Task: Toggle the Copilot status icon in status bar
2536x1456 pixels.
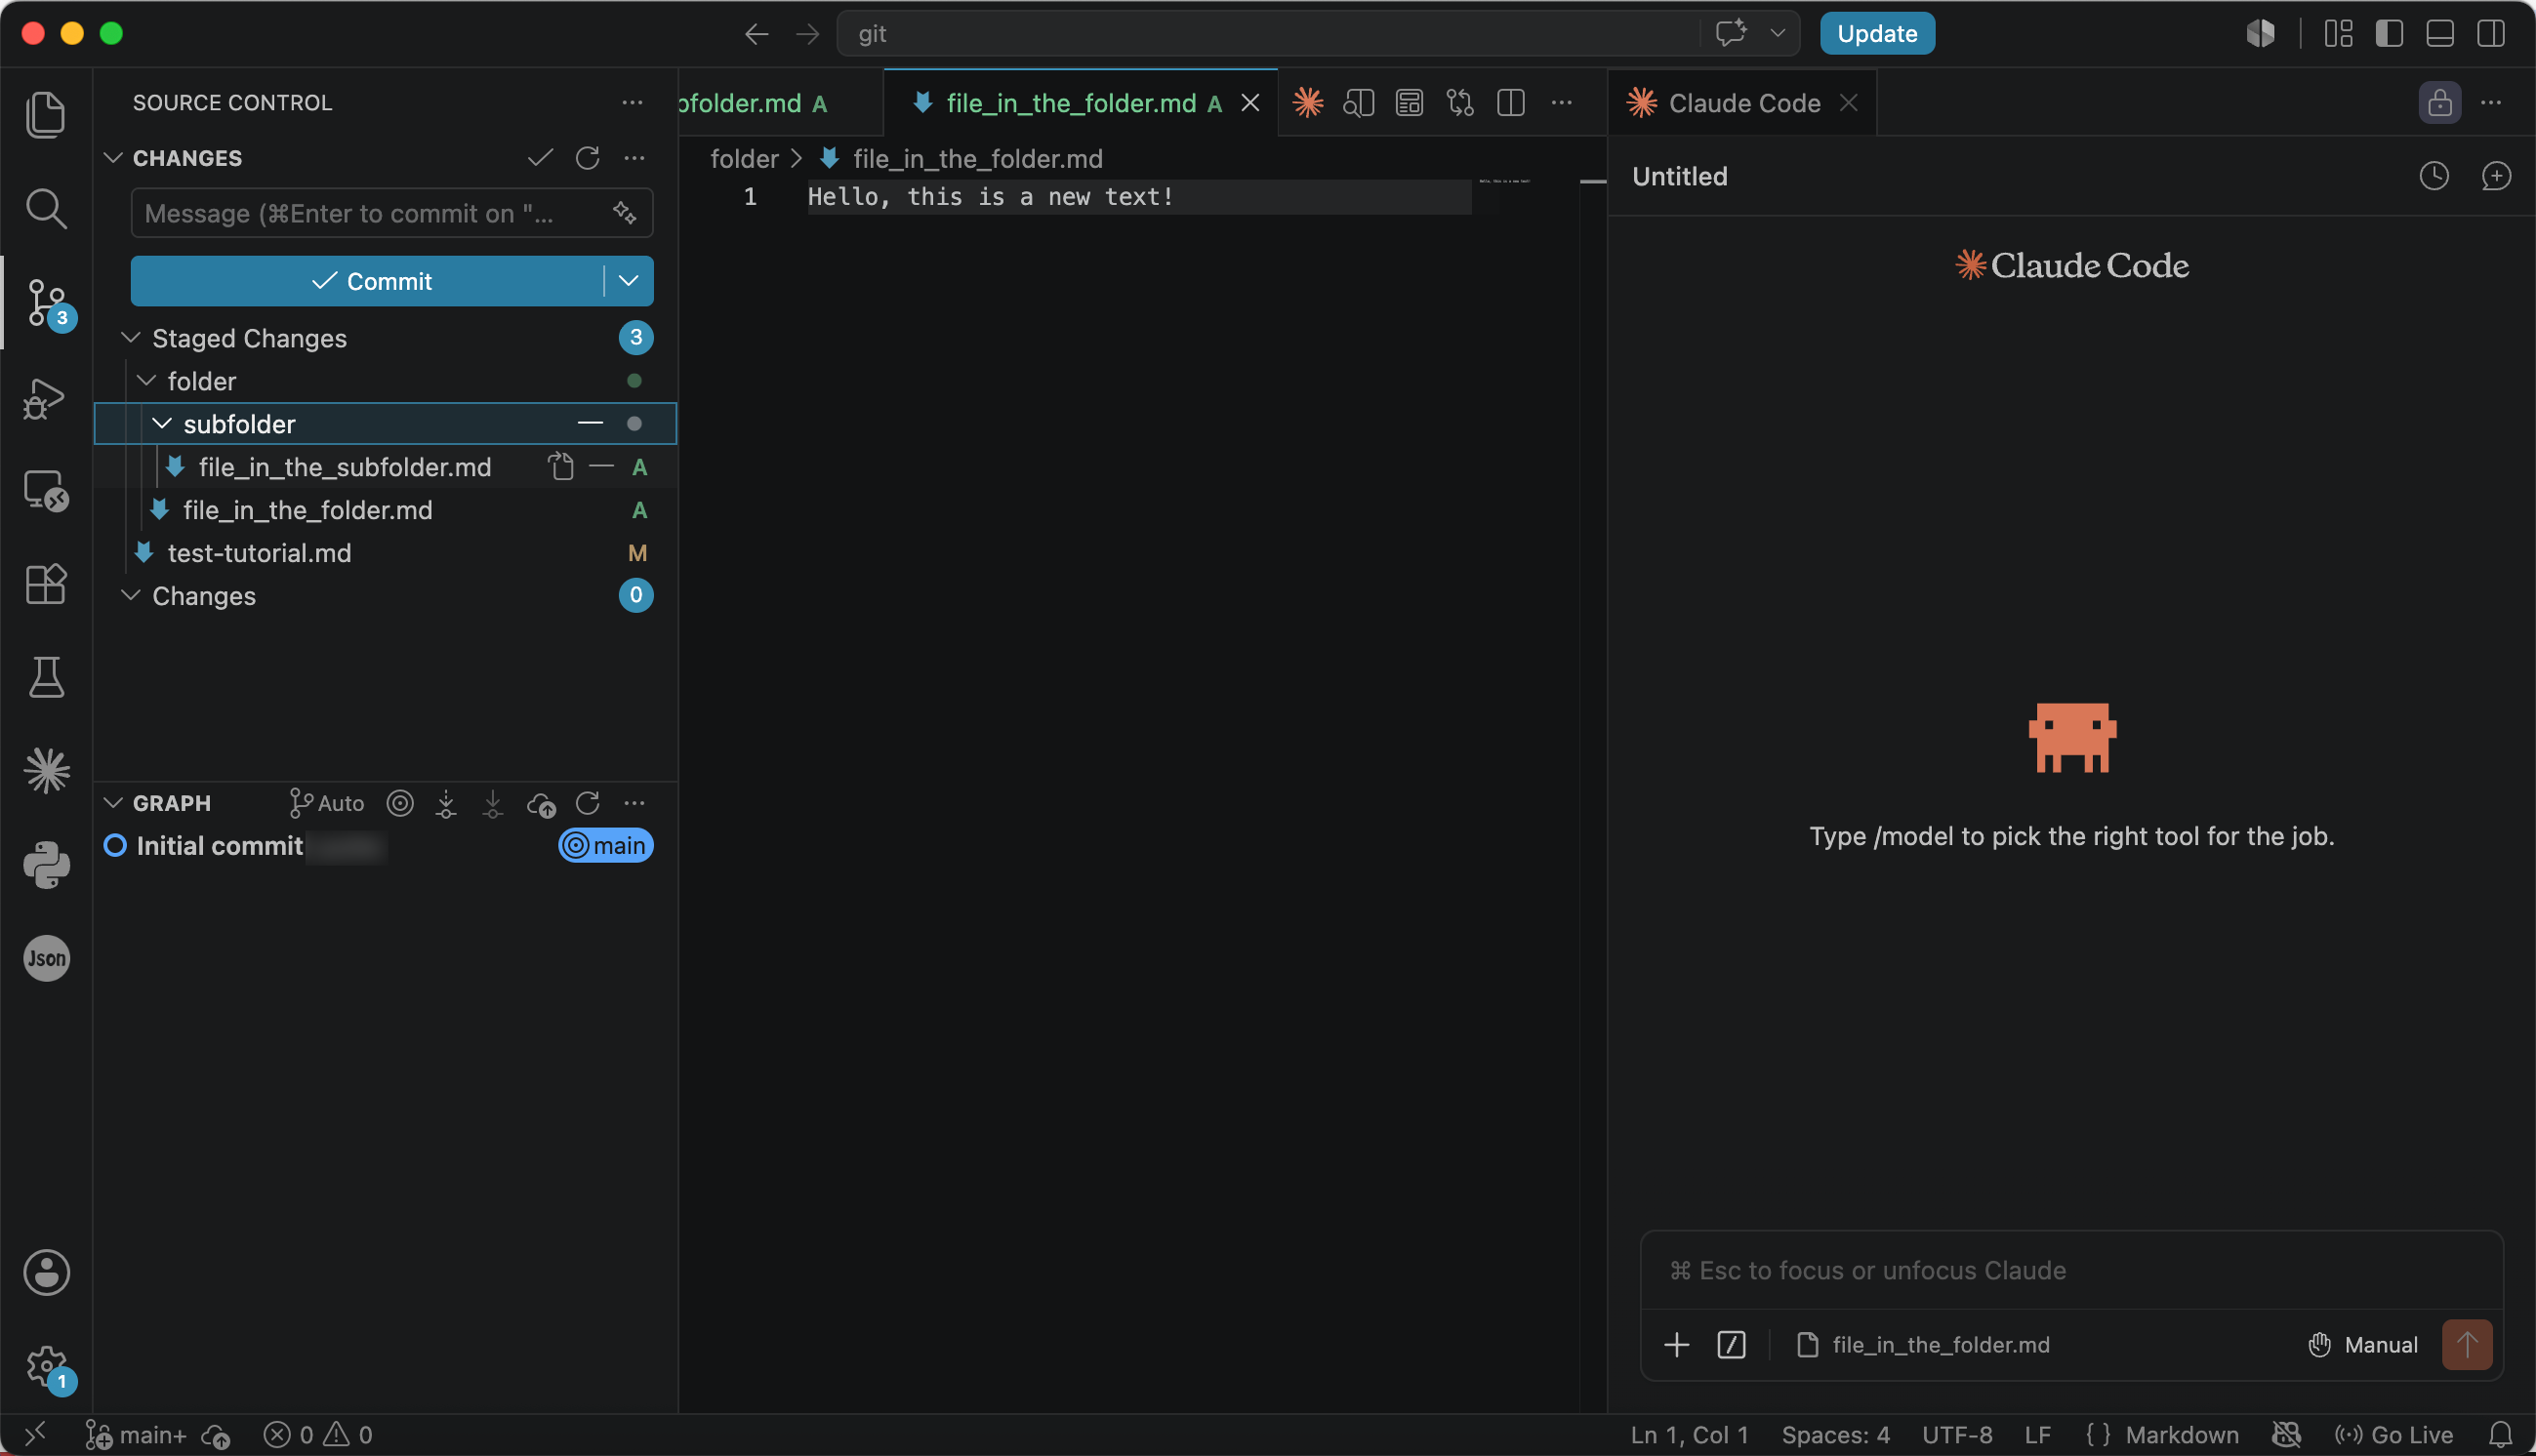Action: pyautogui.click(x=2286, y=1435)
